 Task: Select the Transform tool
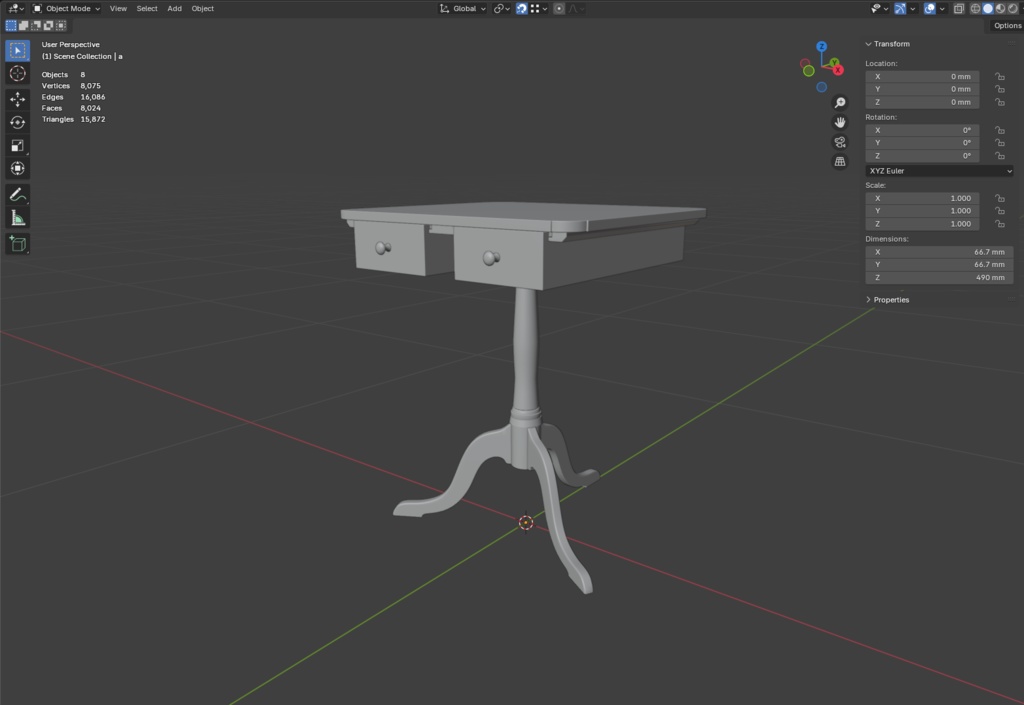pyautogui.click(x=18, y=168)
